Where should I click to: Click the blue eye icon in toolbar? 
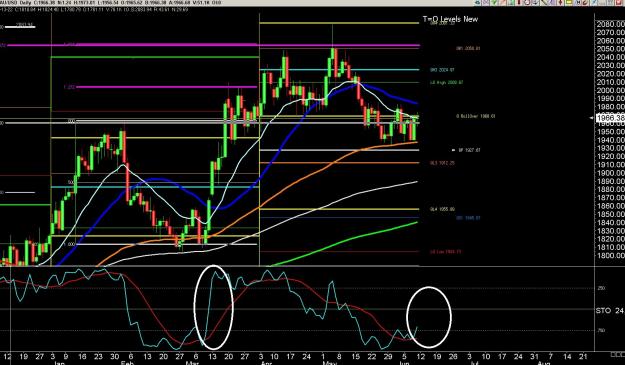(x=478, y=2)
